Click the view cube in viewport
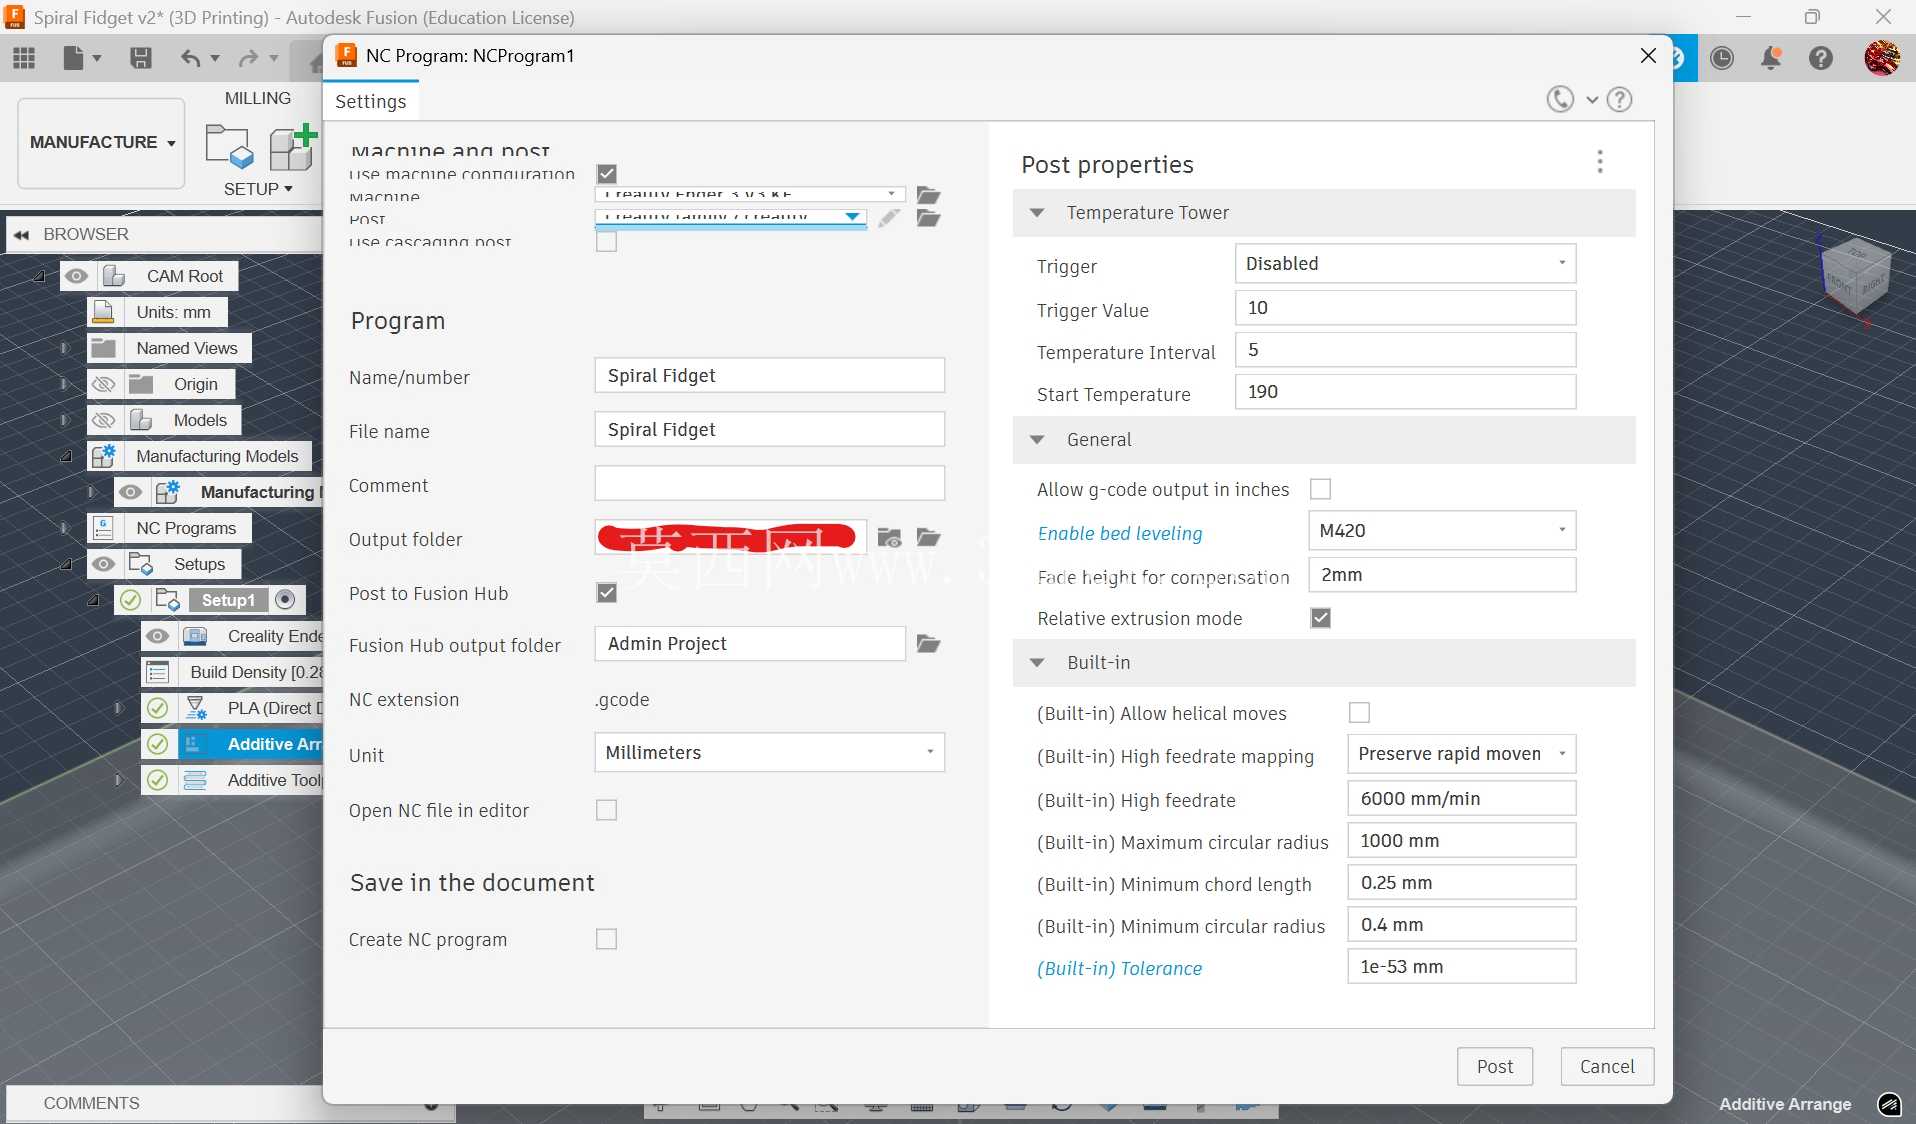The width and height of the screenshot is (1916, 1124). [1855, 275]
